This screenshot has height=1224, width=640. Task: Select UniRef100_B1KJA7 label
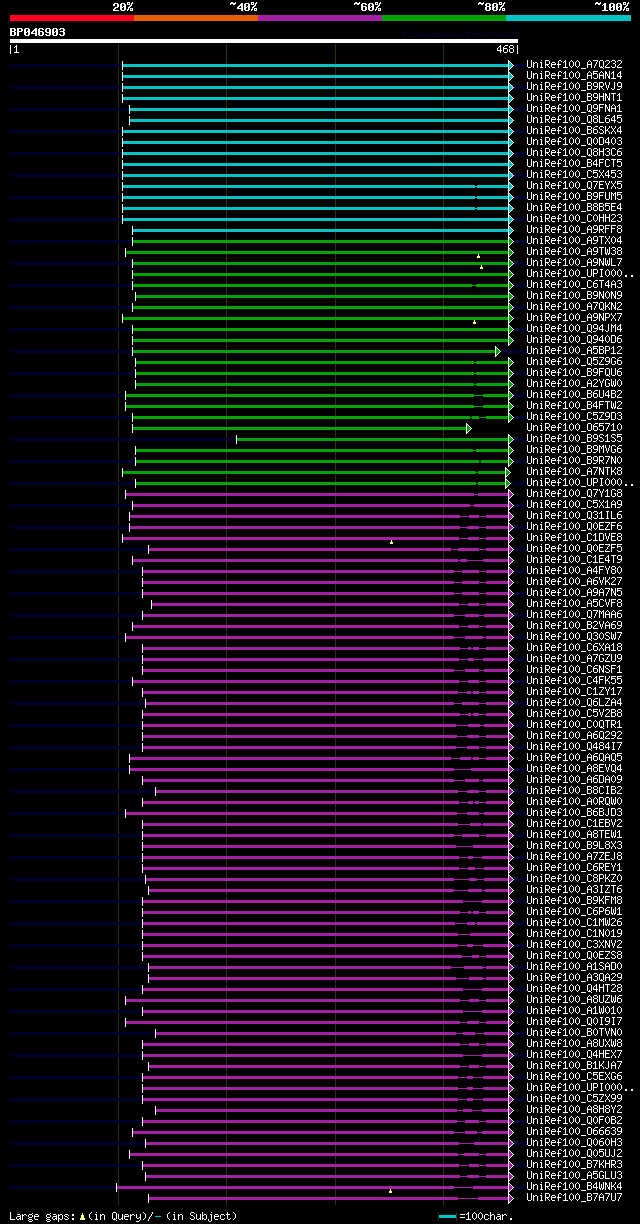[x=574, y=1066]
